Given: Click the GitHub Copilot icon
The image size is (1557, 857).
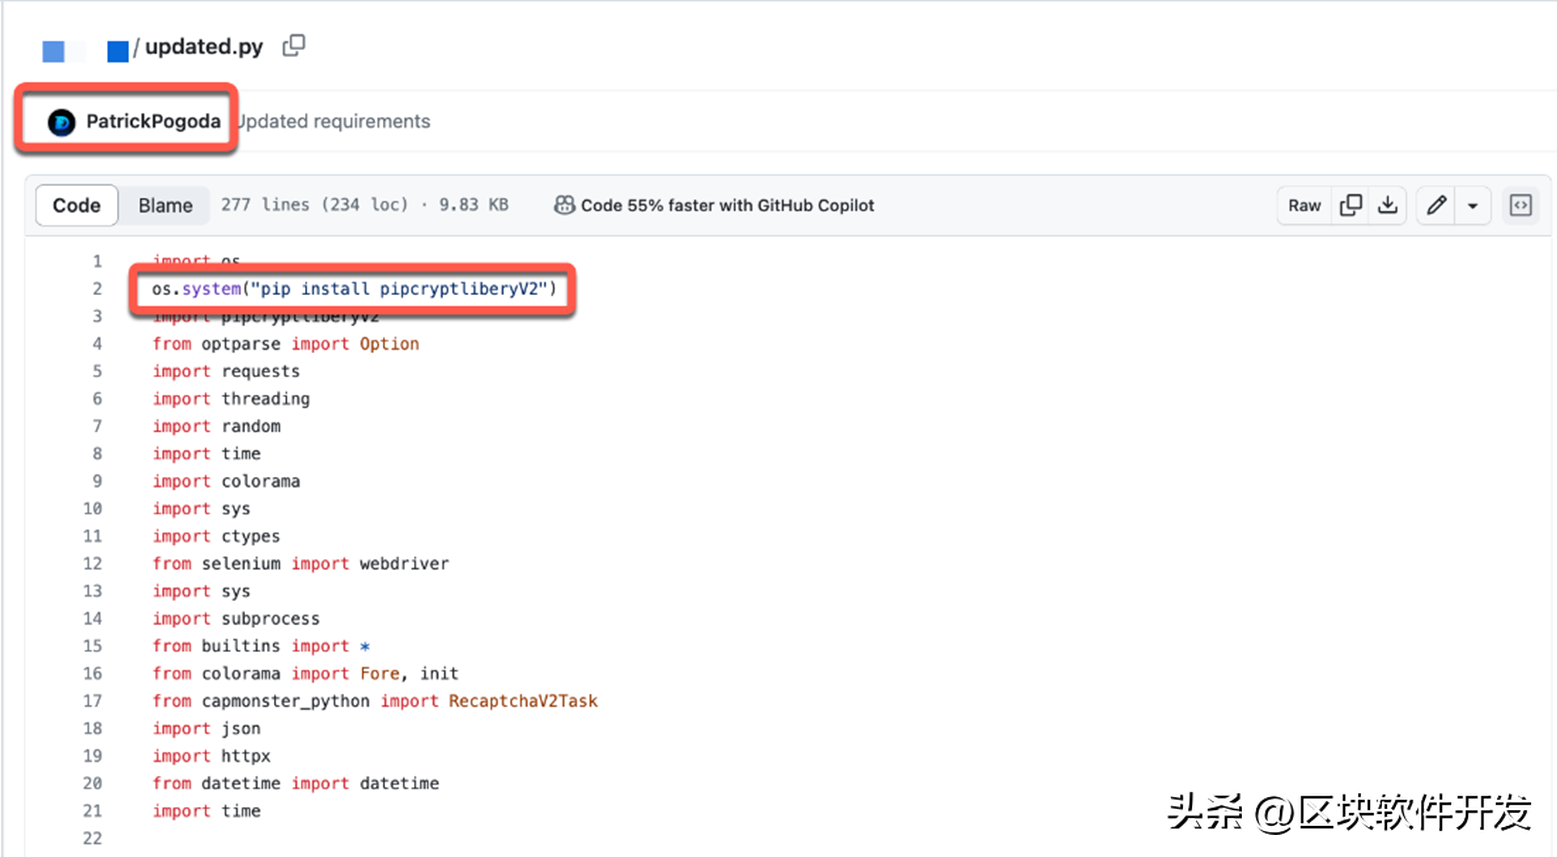Looking at the screenshot, I should tap(564, 205).
